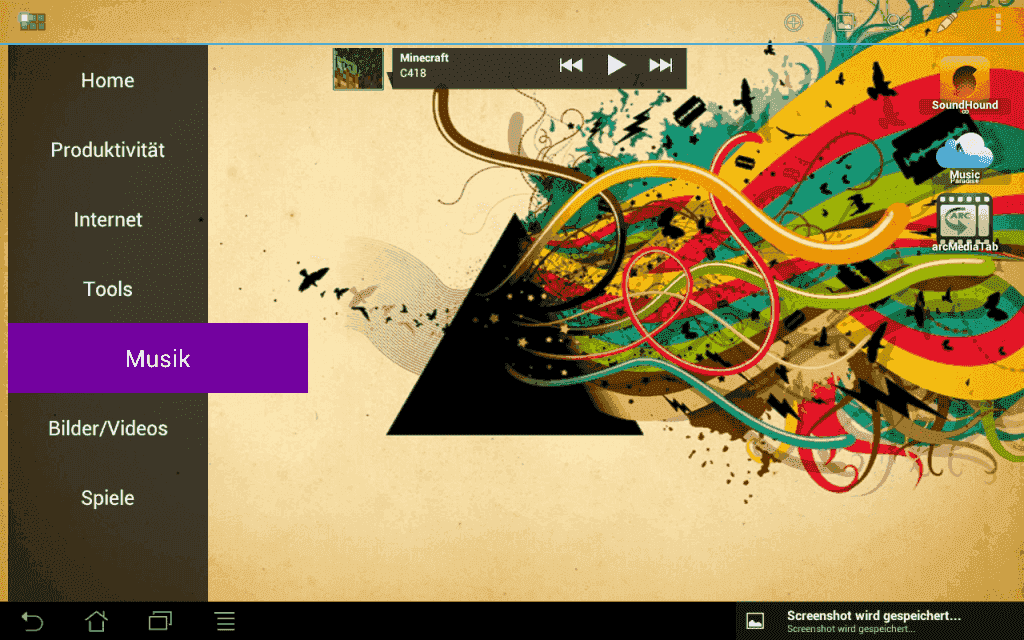Open the screenshot notification image icon
The image size is (1024, 640).
(x=755, y=621)
